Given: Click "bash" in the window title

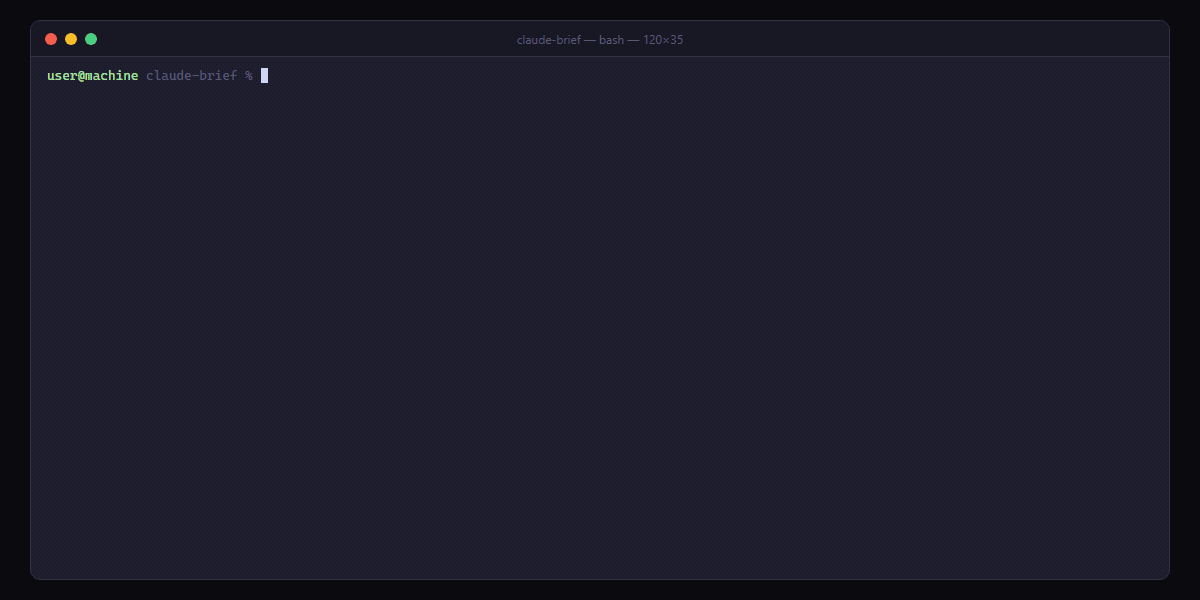Looking at the screenshot, I should pos(611,40).
